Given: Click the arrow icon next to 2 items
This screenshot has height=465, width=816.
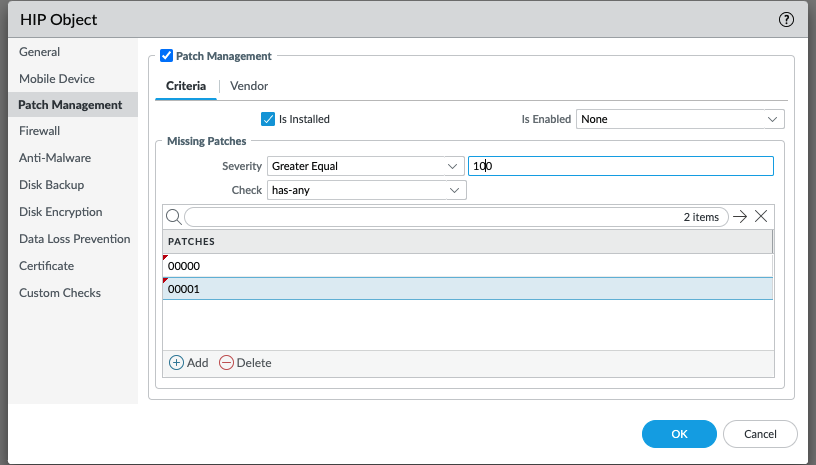Looking at the screenshot, I should (740, 217).
